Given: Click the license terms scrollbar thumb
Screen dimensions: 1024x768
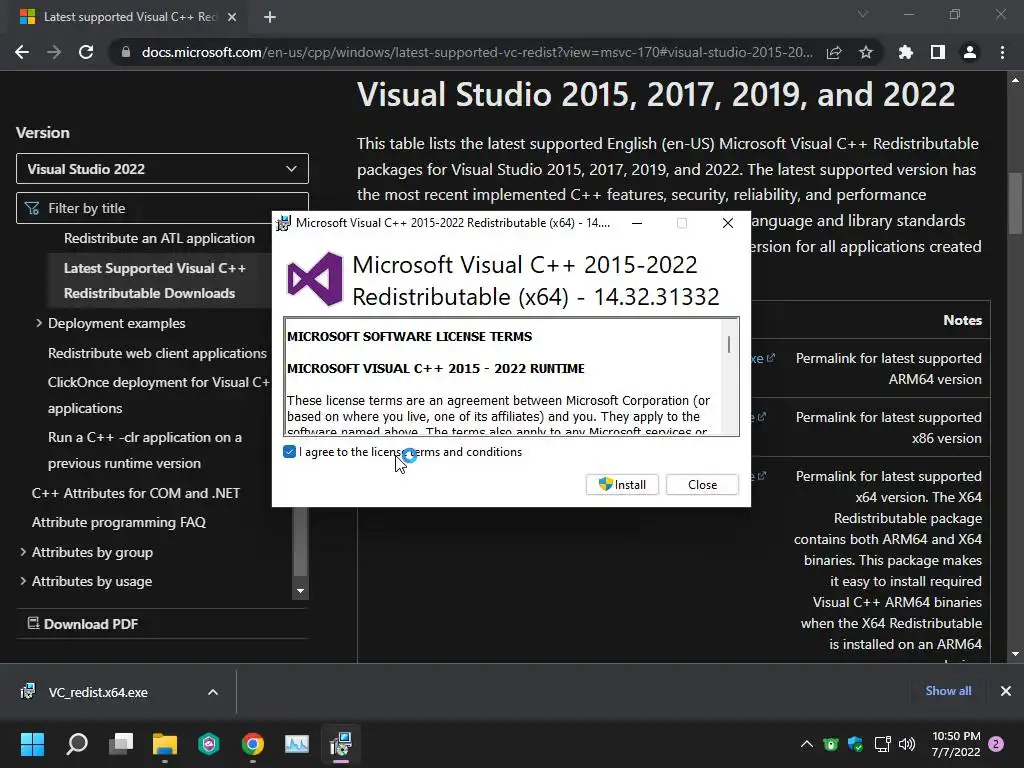Looking at the screenshot, I should point(729,344).
